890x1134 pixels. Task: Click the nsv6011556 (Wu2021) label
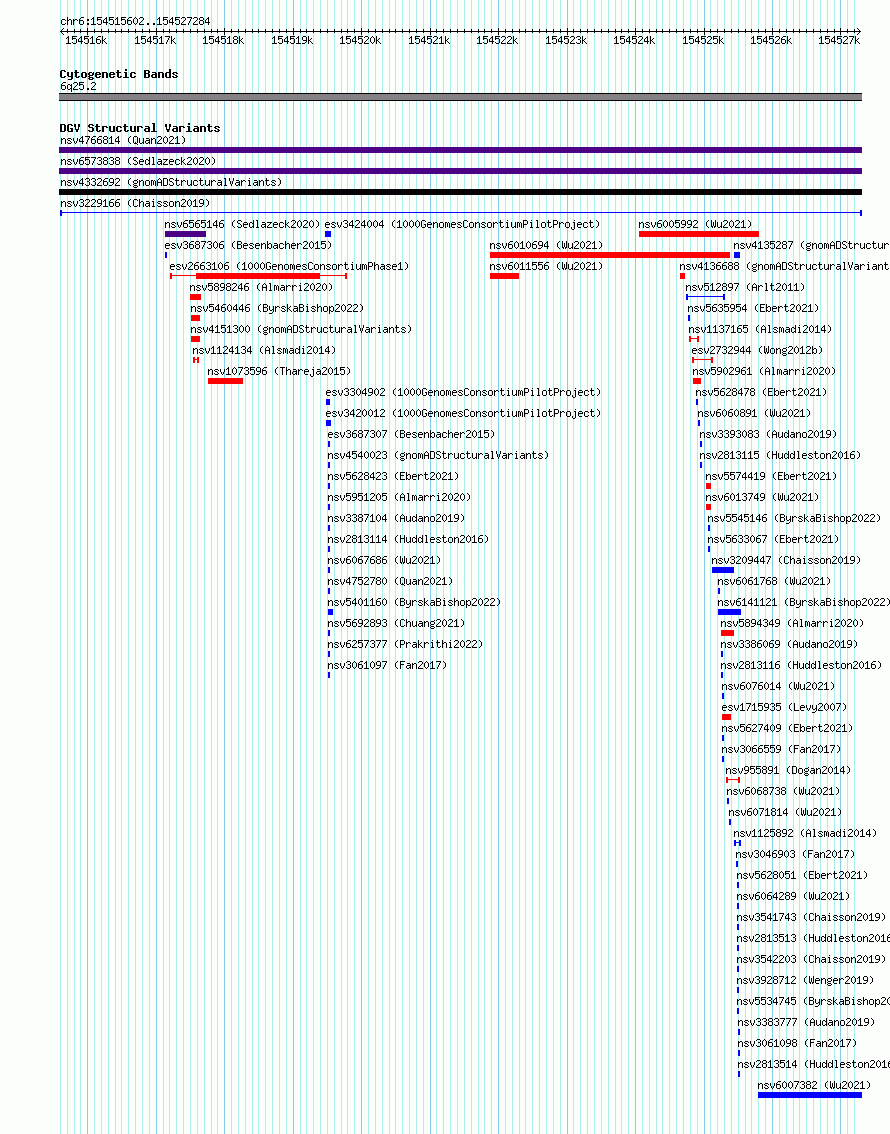pyautogui.click(x=546, y=266)
